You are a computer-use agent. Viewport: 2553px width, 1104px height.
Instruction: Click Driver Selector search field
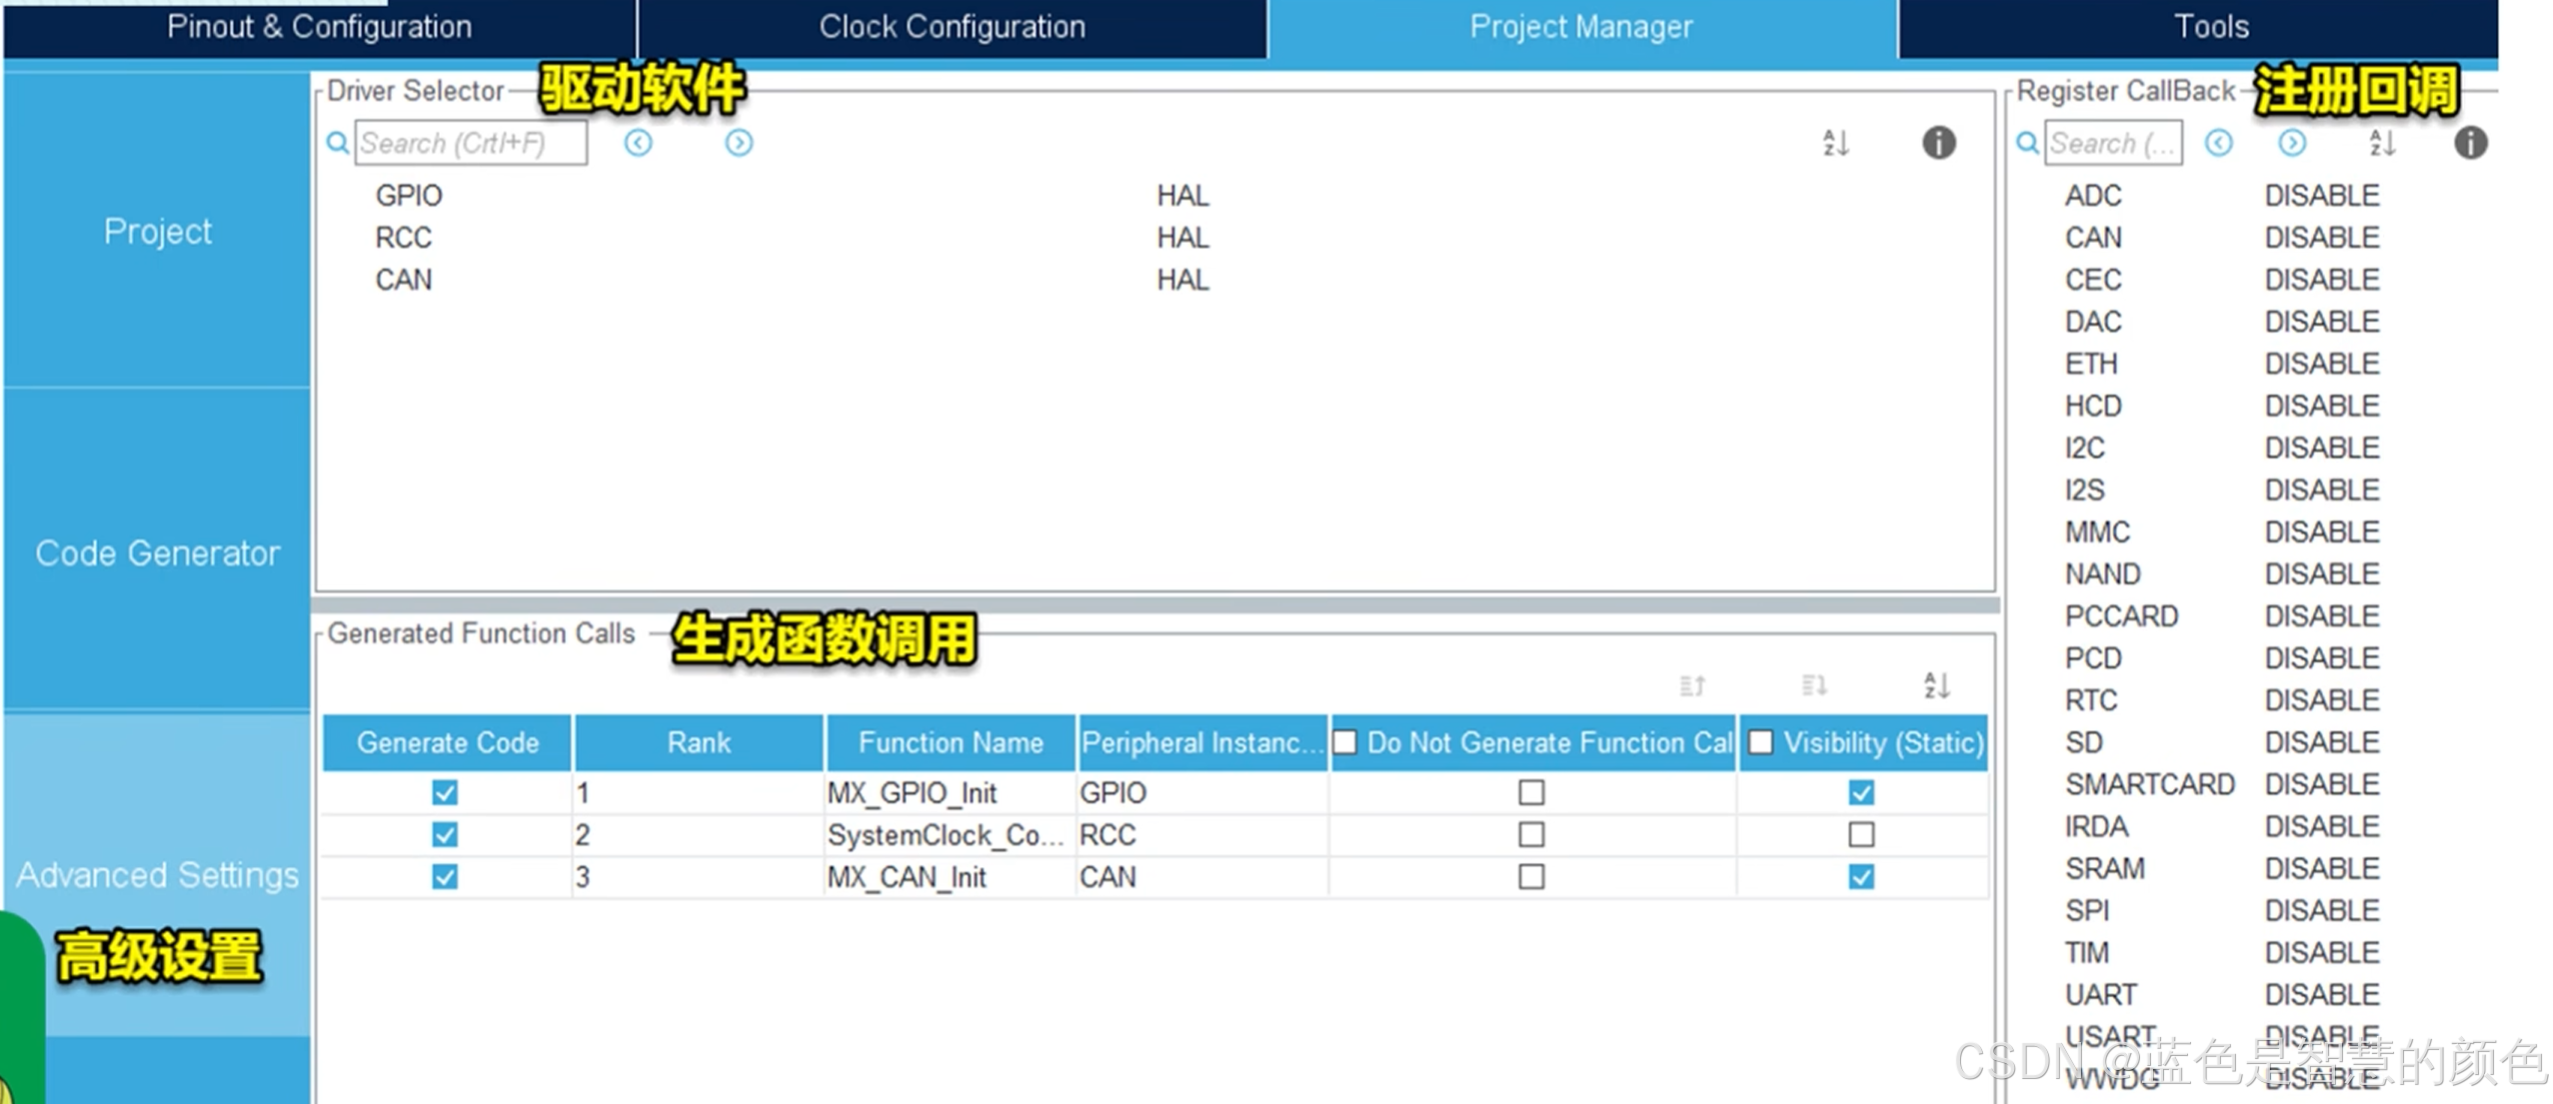(x=470, y=143)
